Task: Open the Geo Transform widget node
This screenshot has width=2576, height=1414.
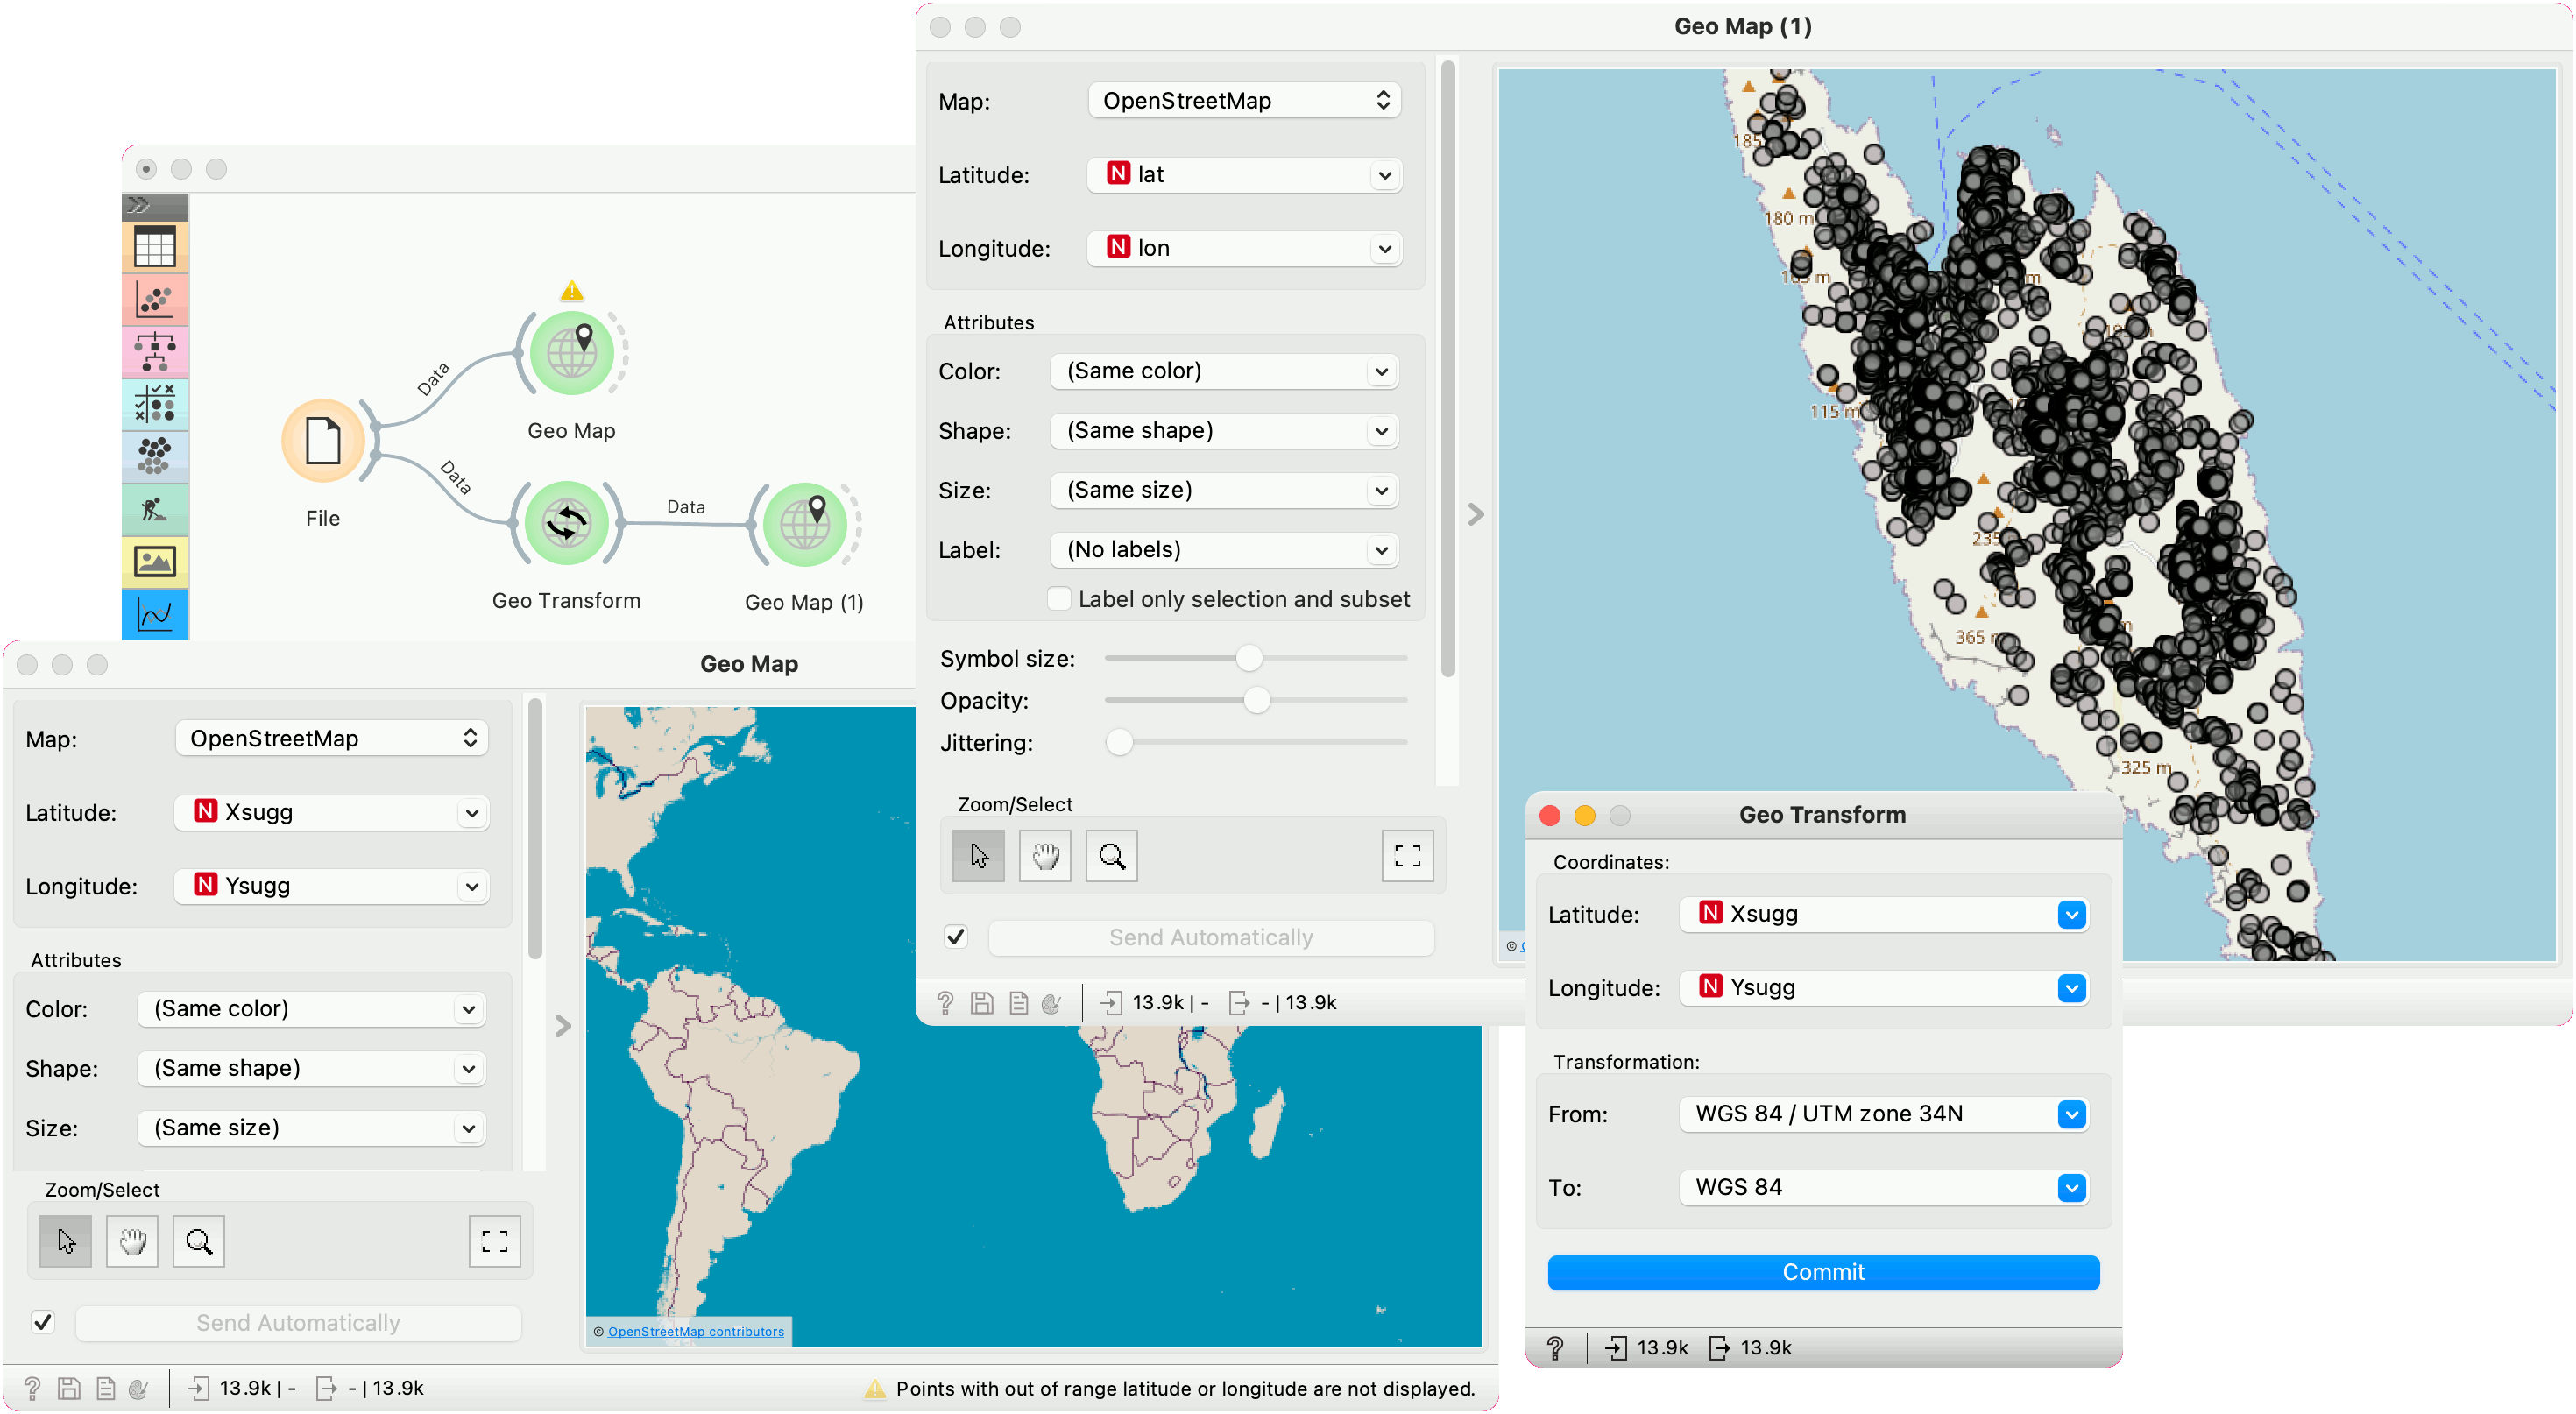Action: pyautogui.click(x=566, y=523)
